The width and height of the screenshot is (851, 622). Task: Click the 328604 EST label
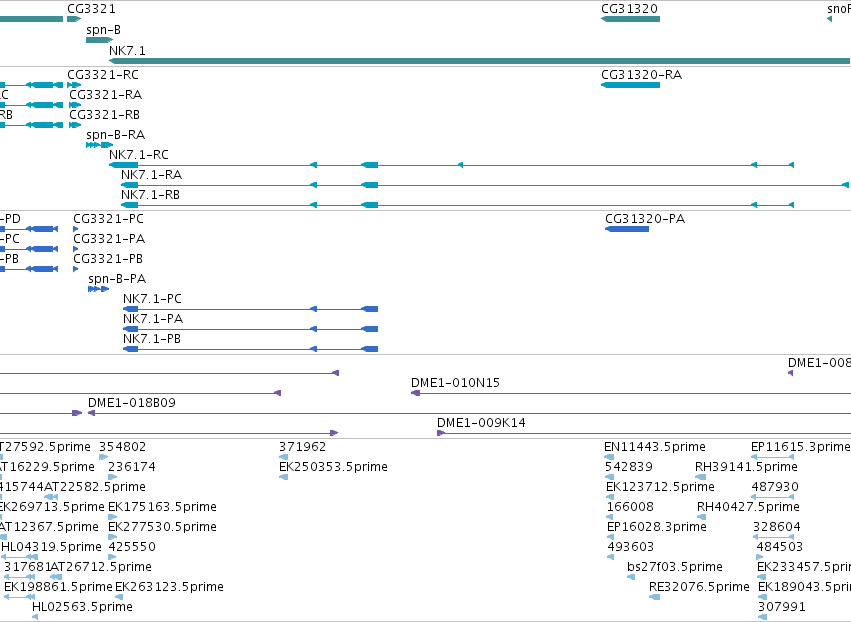tap(777, 526)
